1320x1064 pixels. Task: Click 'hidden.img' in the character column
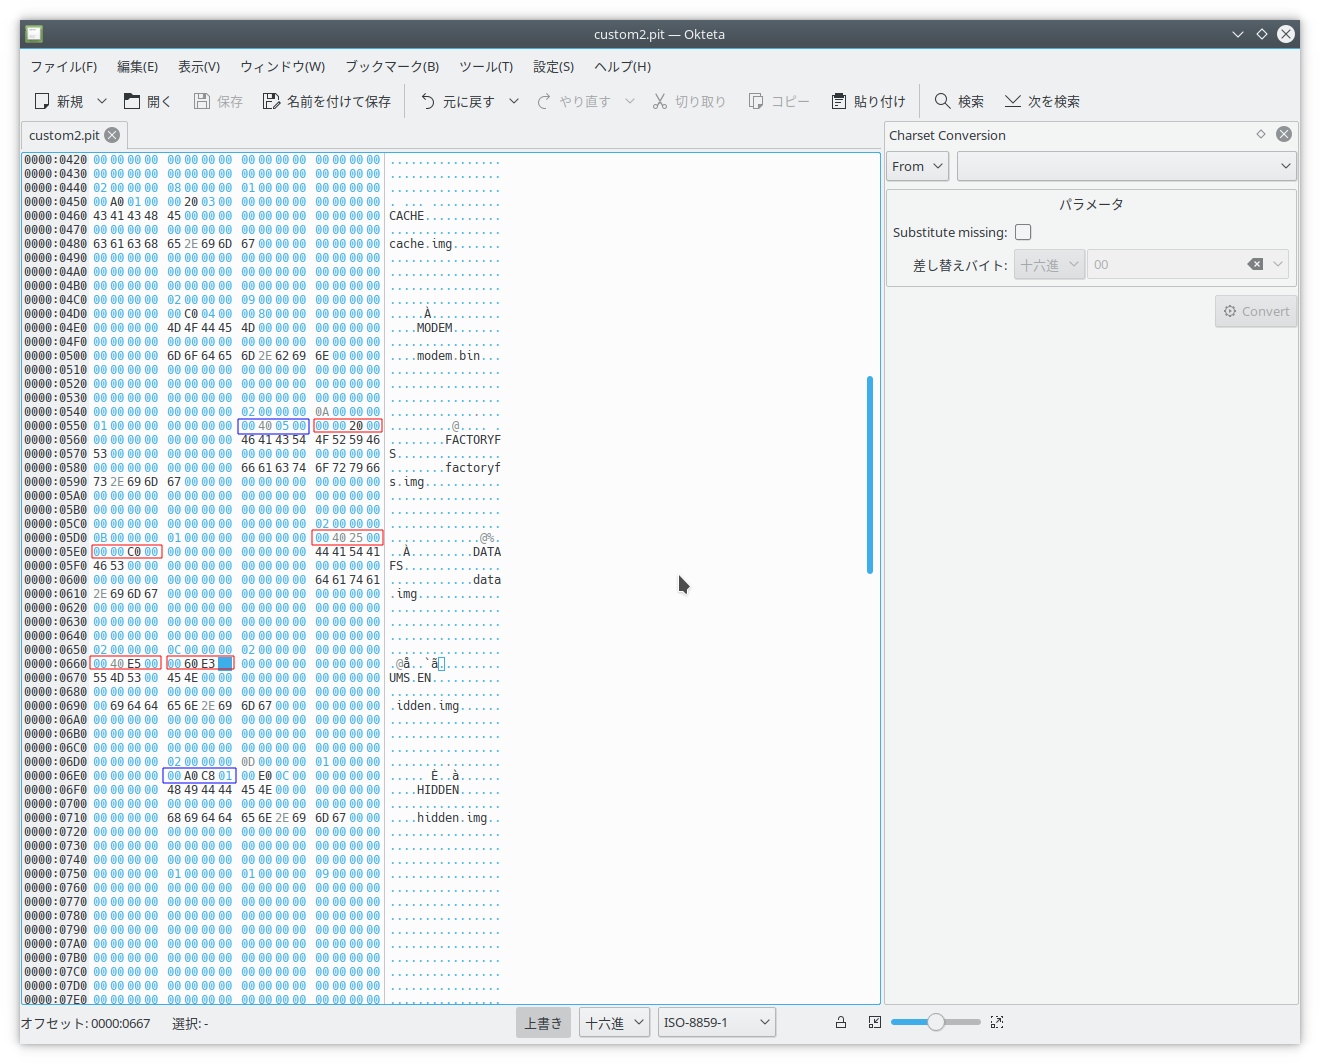pyautogui.click(x=452, y=818)
